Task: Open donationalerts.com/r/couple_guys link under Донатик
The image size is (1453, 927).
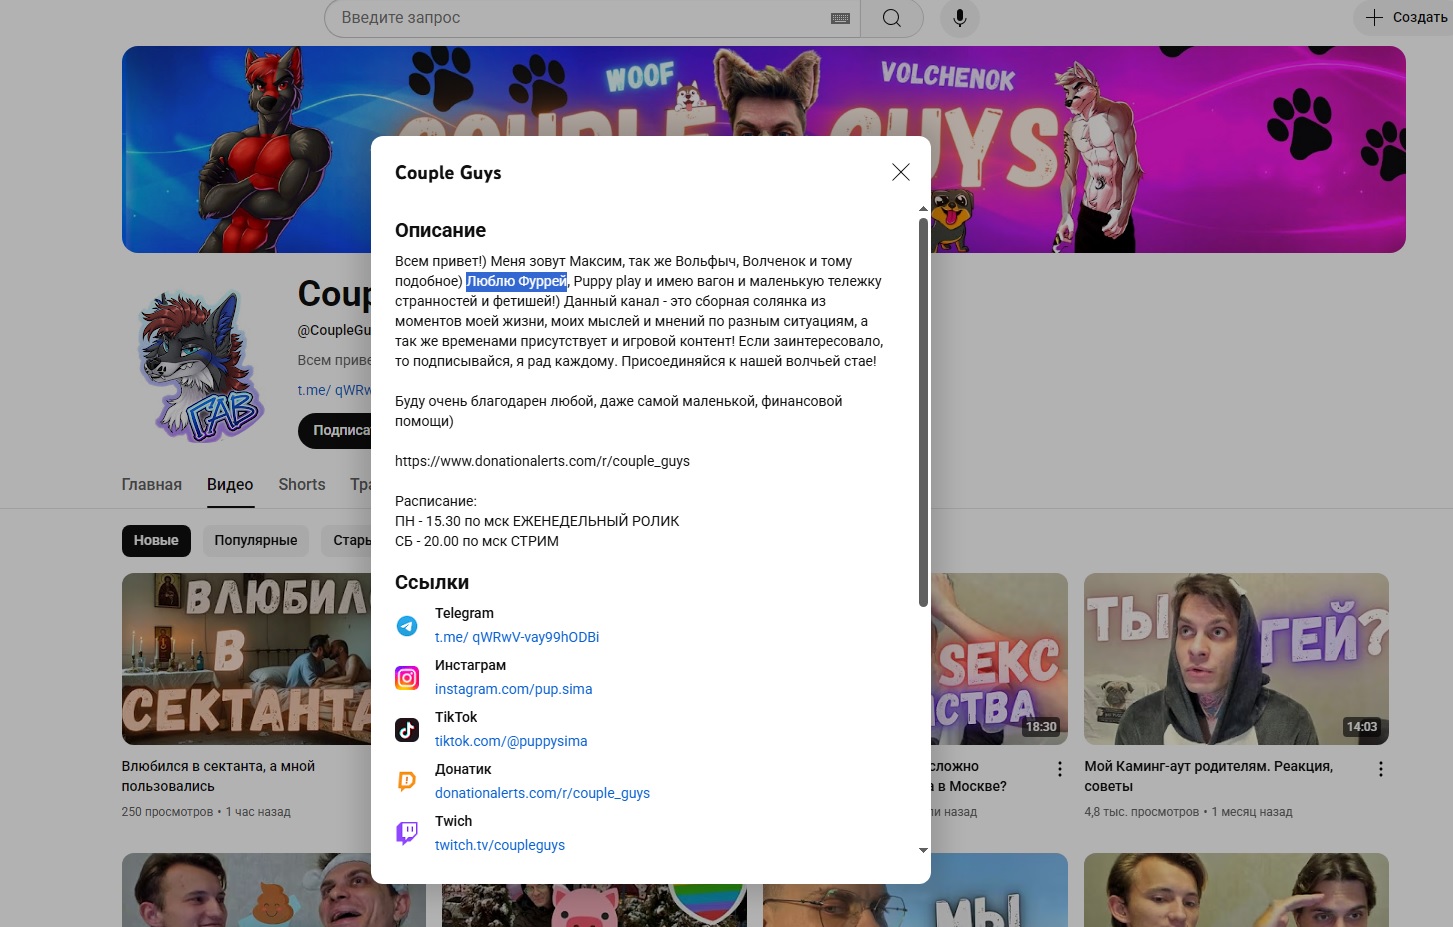Action: [542, 793]
